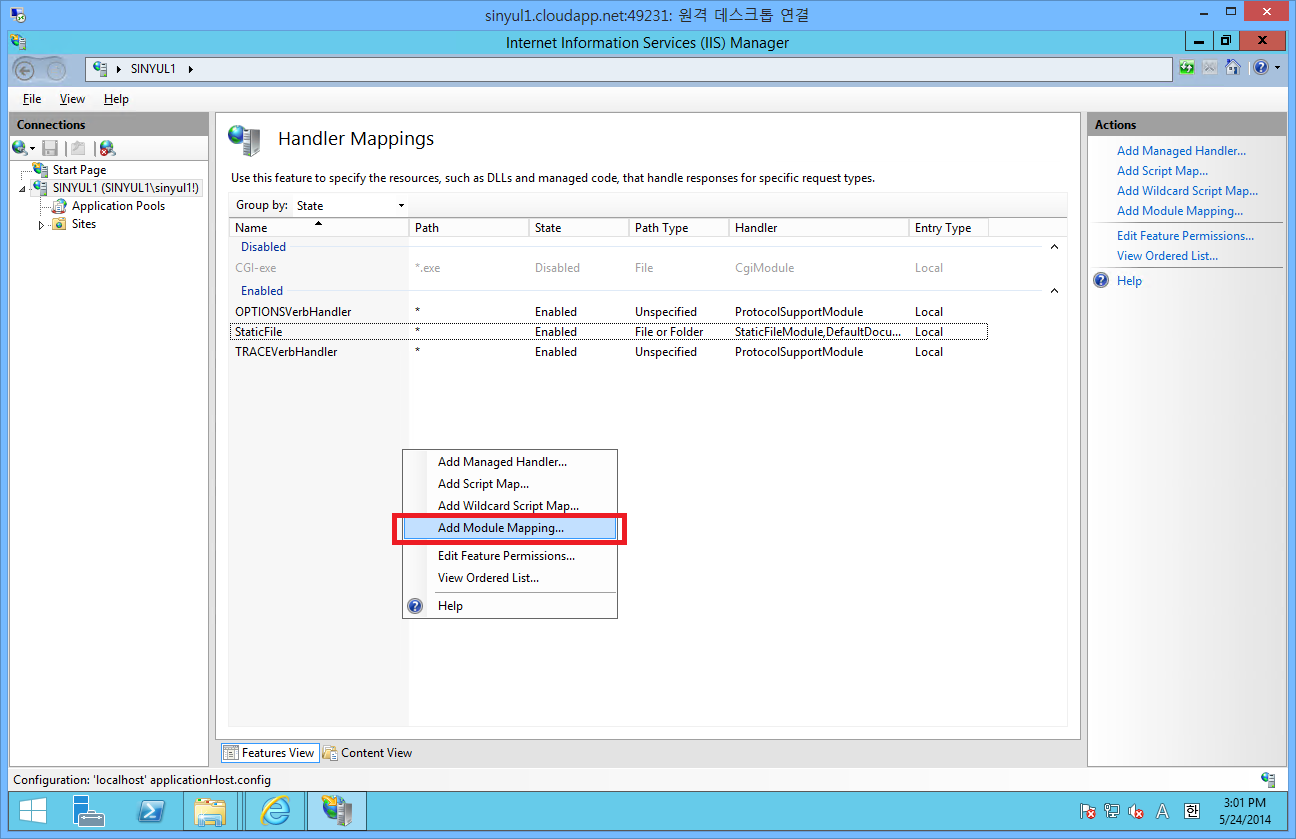
Task: Sort by the Entry Type column header
Action: coord(949,228)
